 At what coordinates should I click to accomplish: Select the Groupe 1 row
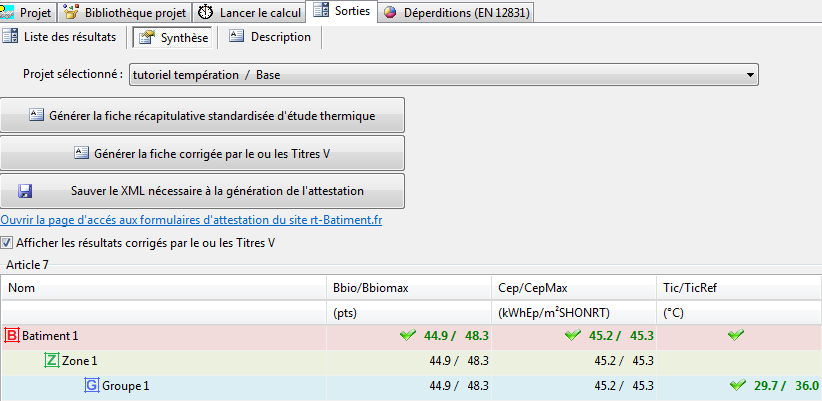coord(412,386)
